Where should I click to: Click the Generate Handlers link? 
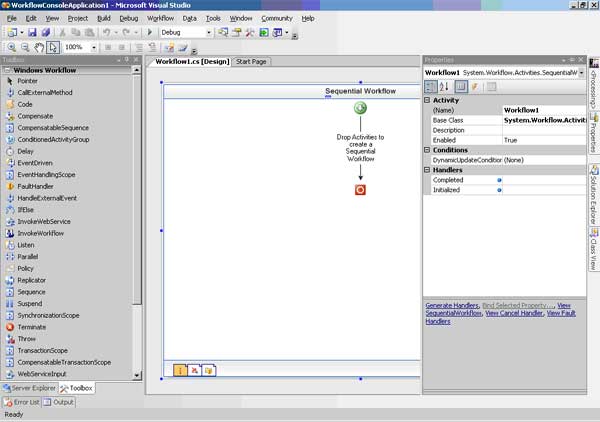pyautogui.click(x=452, y=303)
